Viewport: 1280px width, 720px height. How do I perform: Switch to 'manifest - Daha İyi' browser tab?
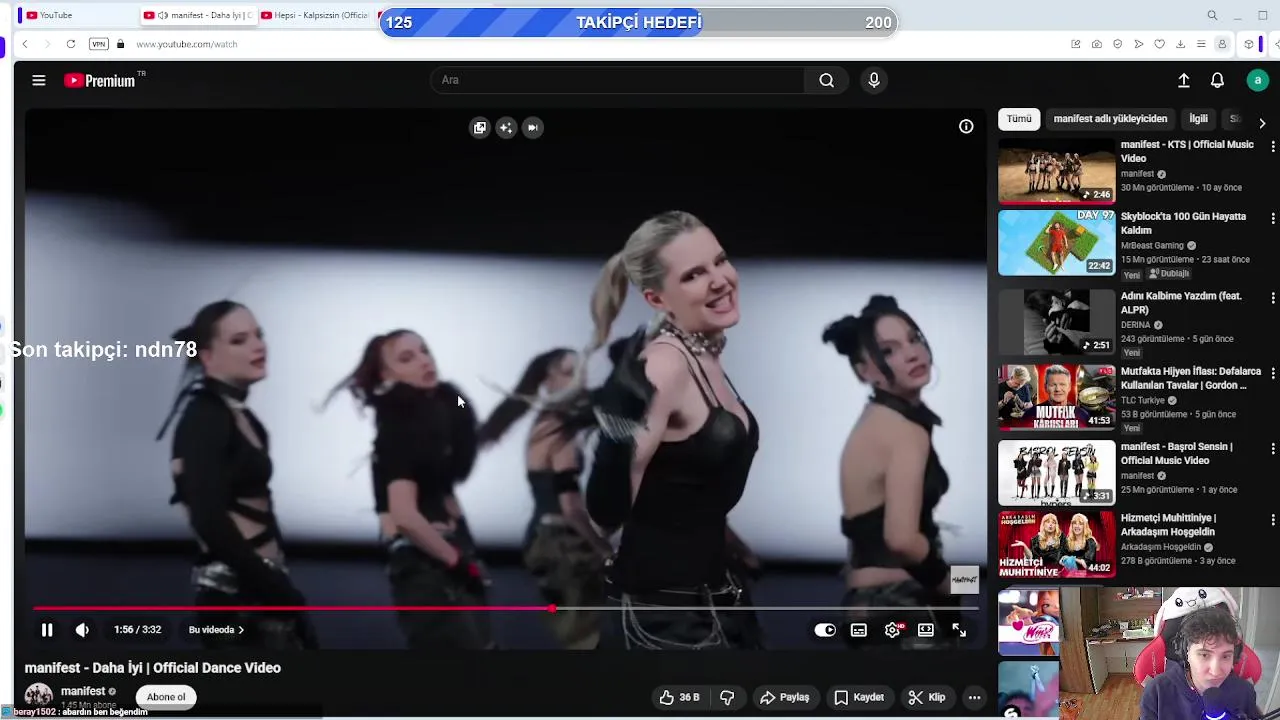(198, 15)
